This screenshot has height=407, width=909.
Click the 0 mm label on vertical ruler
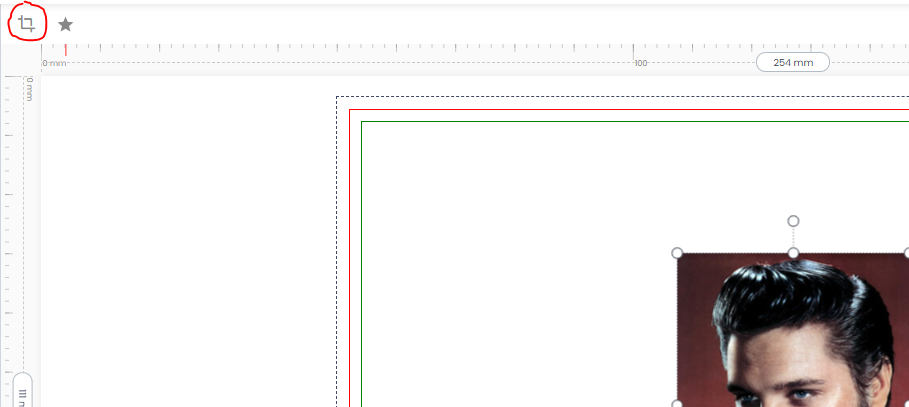[x=29, y=88]
